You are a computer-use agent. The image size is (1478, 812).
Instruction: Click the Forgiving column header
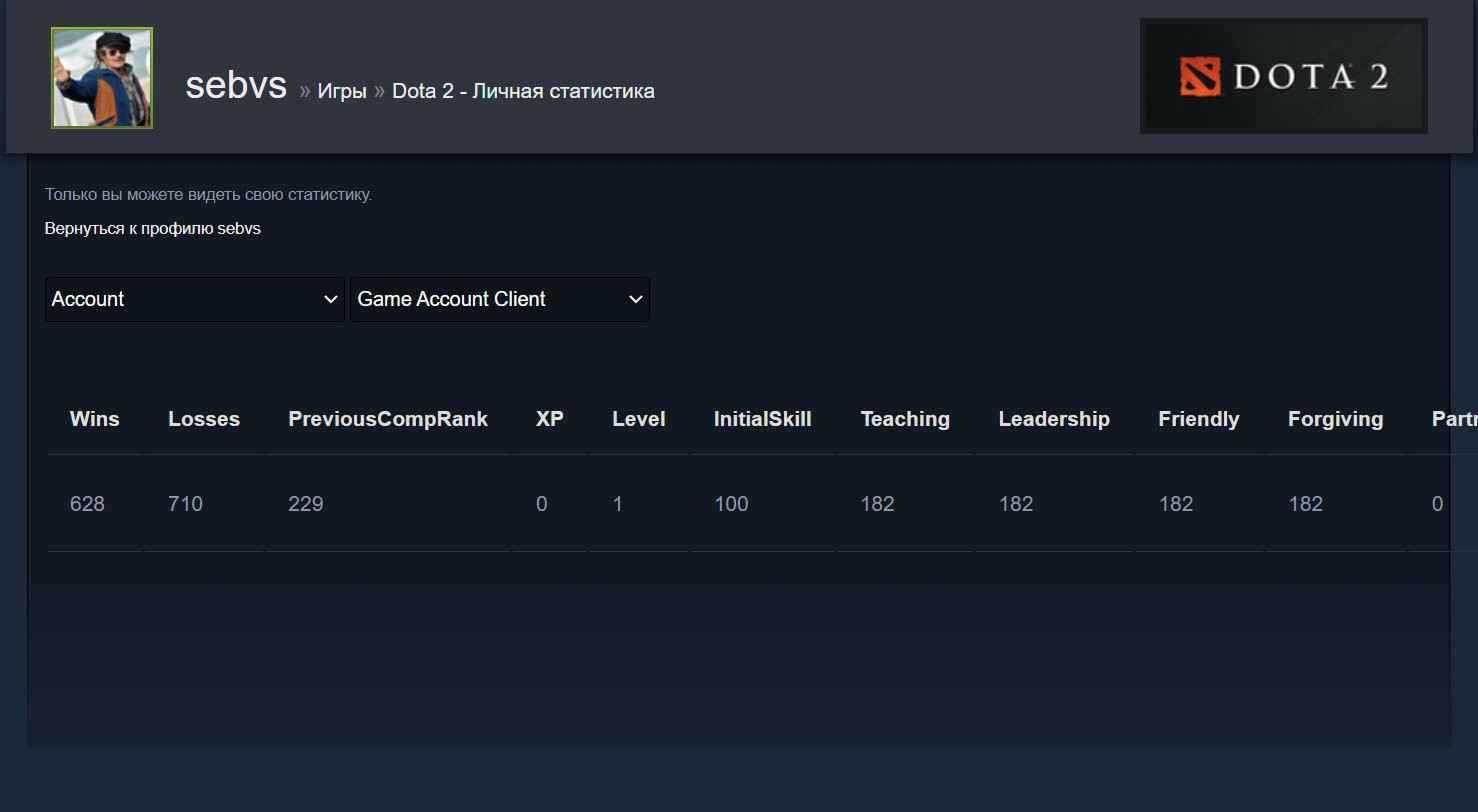click(x=1336, y=419)
